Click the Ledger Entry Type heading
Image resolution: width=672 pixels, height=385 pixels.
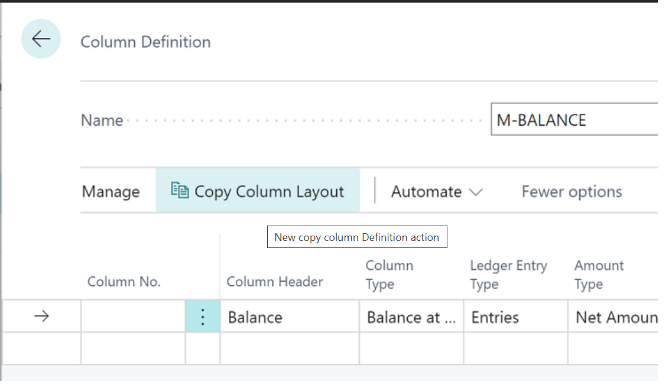(508, 274)
